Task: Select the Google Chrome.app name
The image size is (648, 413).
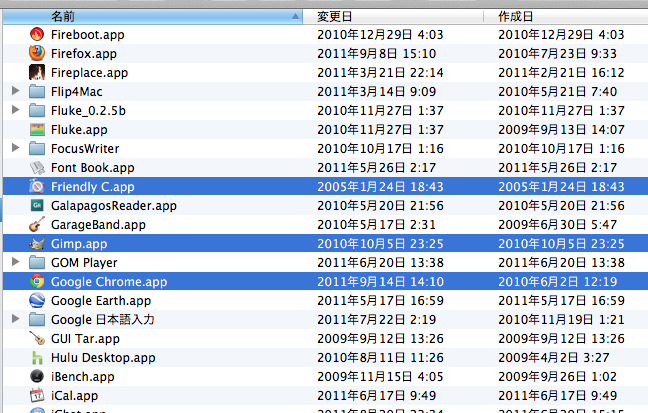Action: pyautogui.click(x=109, y=282)
